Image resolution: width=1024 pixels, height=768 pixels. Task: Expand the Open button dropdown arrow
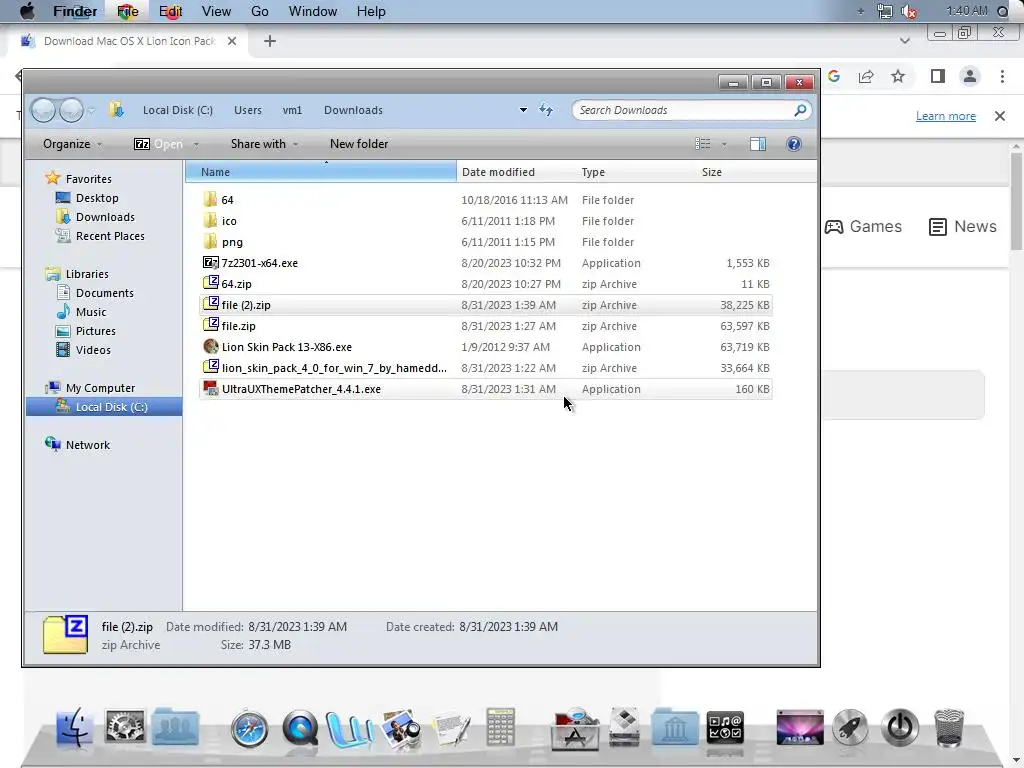coord(195,144)
